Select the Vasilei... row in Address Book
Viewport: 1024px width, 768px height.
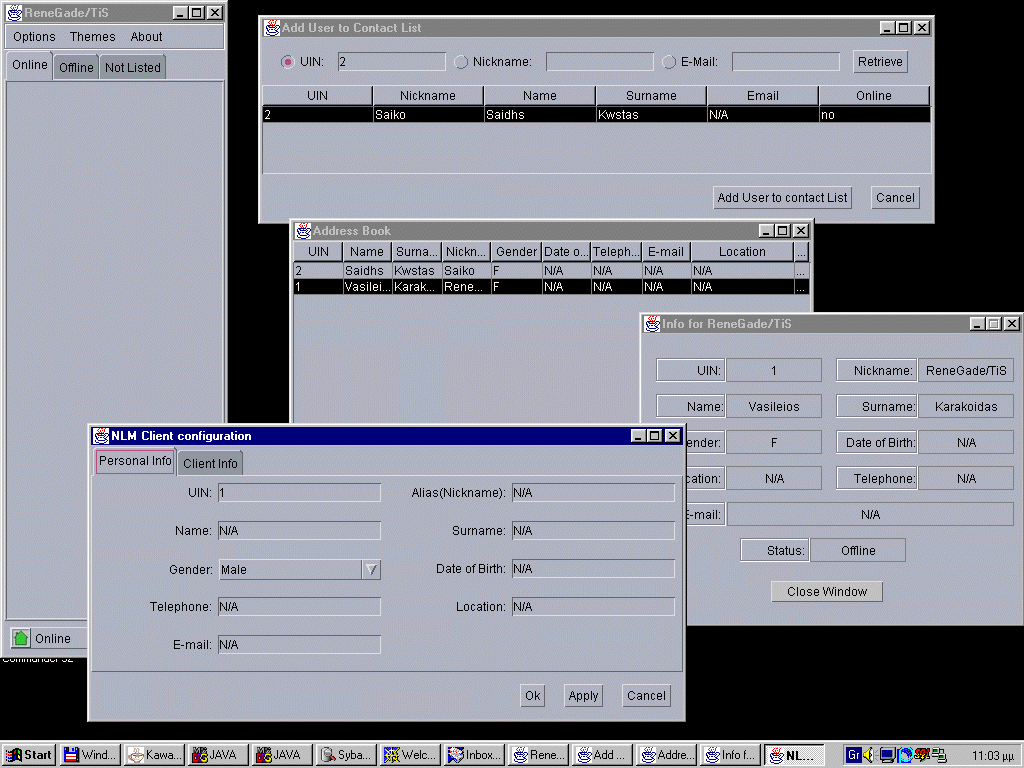coord(551,287)
